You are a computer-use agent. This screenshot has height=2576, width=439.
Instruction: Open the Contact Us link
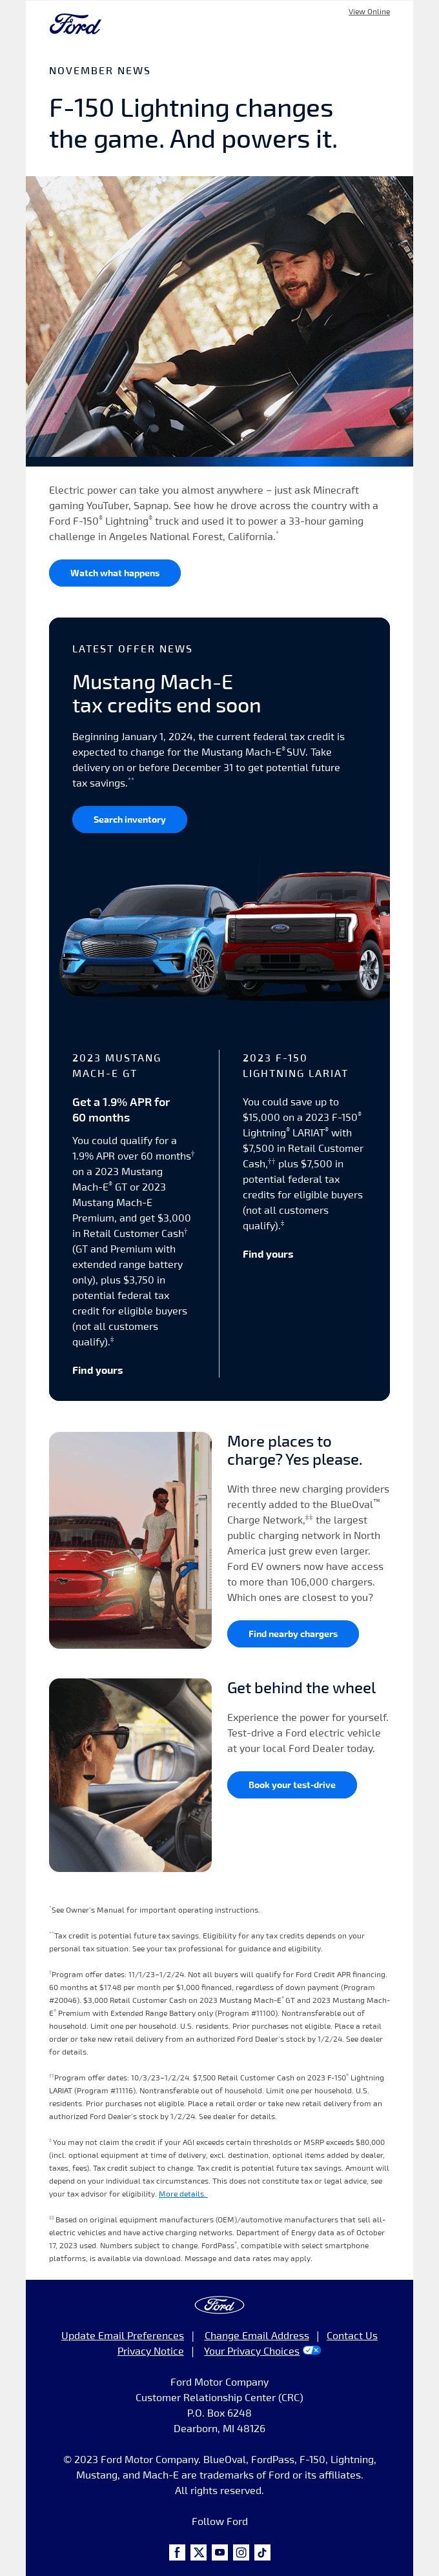(x=352, y=2336)
